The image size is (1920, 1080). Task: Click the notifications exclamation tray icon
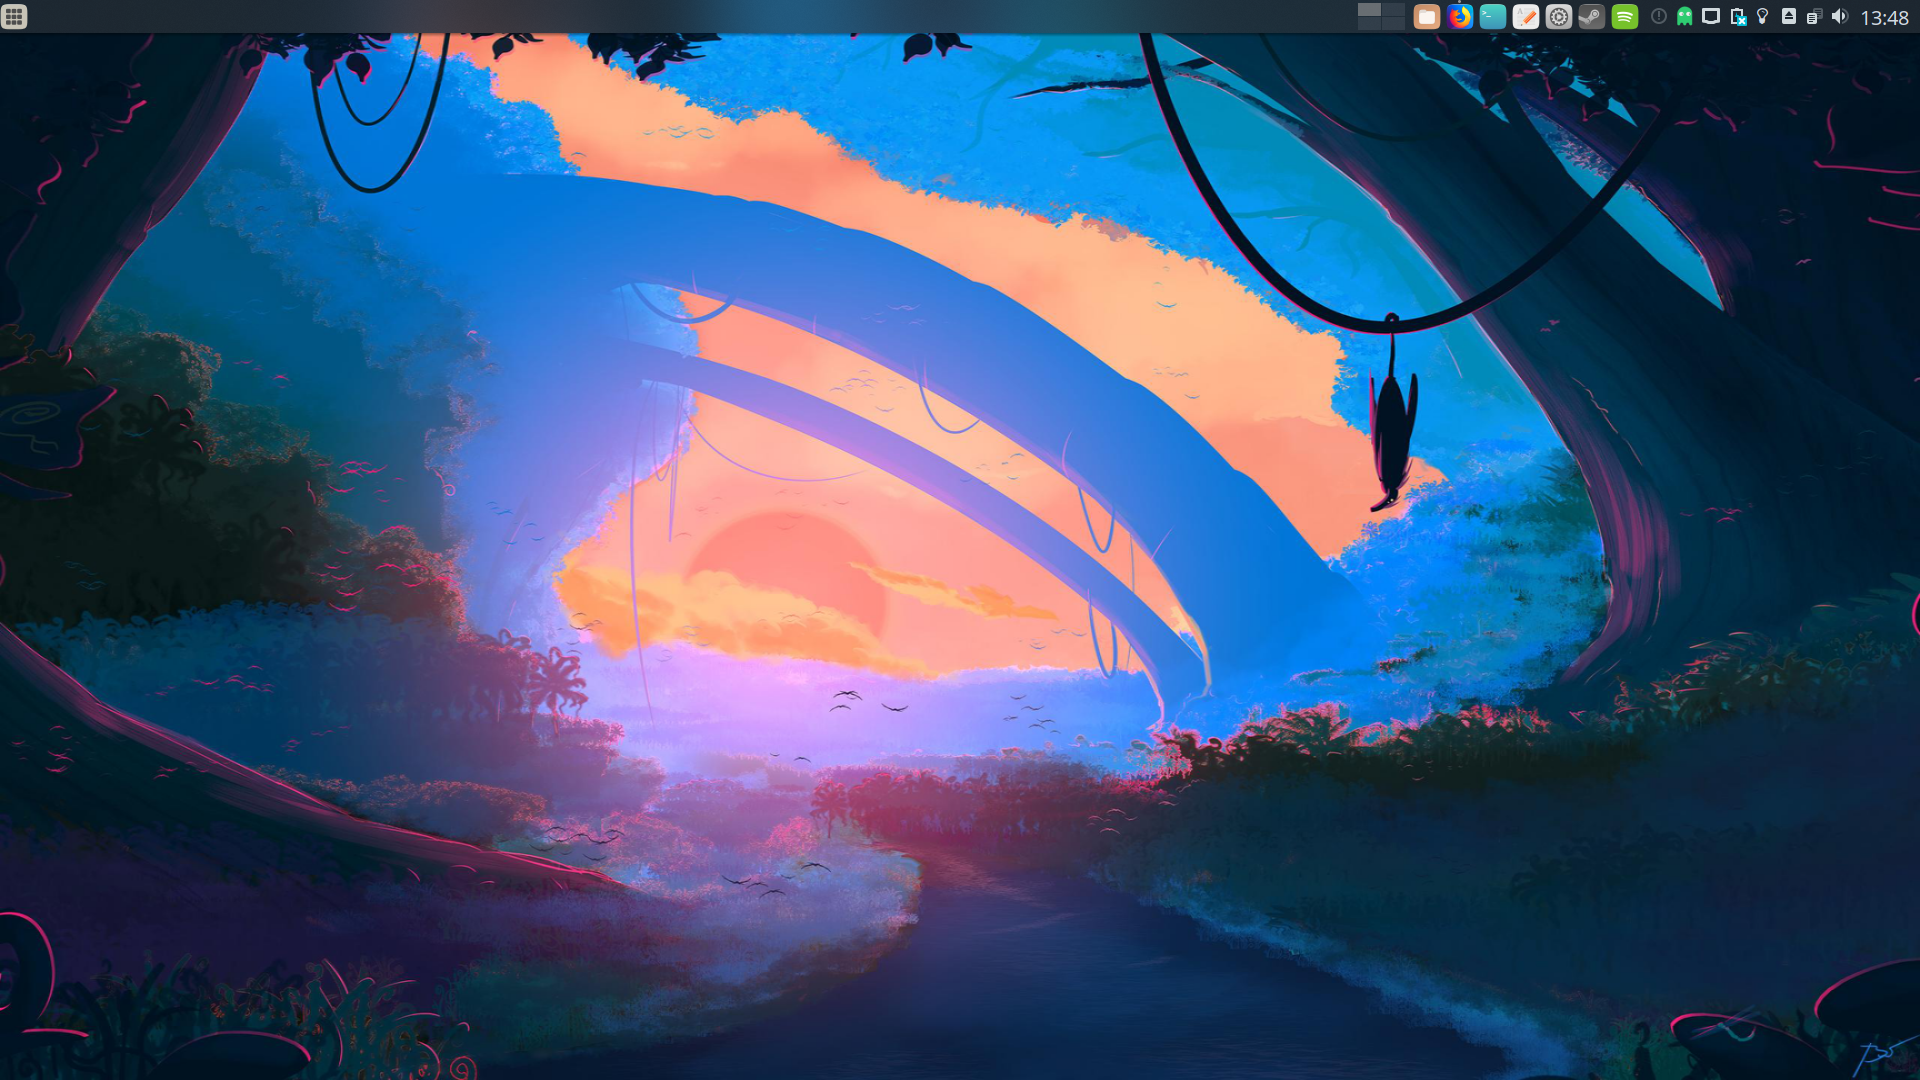click(x=1659, y=16)
